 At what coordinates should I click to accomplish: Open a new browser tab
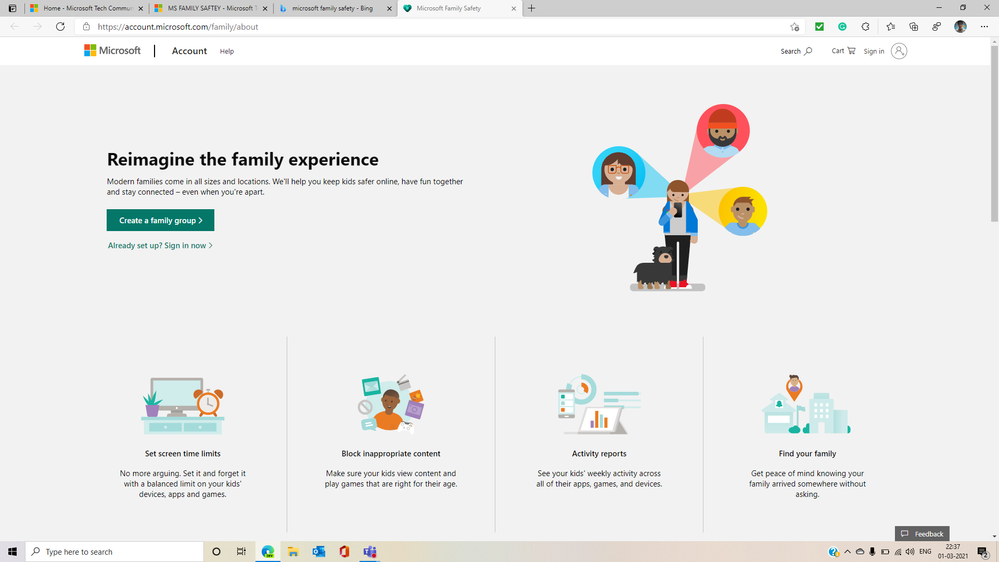(x=531, y=8)
